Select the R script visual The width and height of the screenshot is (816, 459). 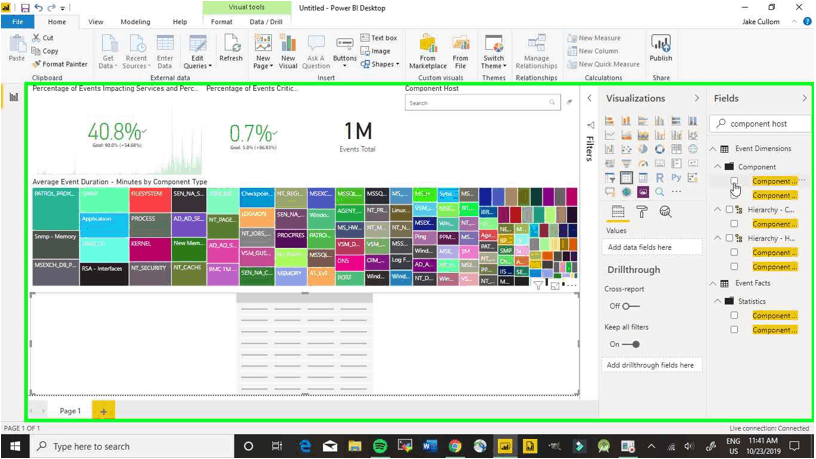coord(659,178)
